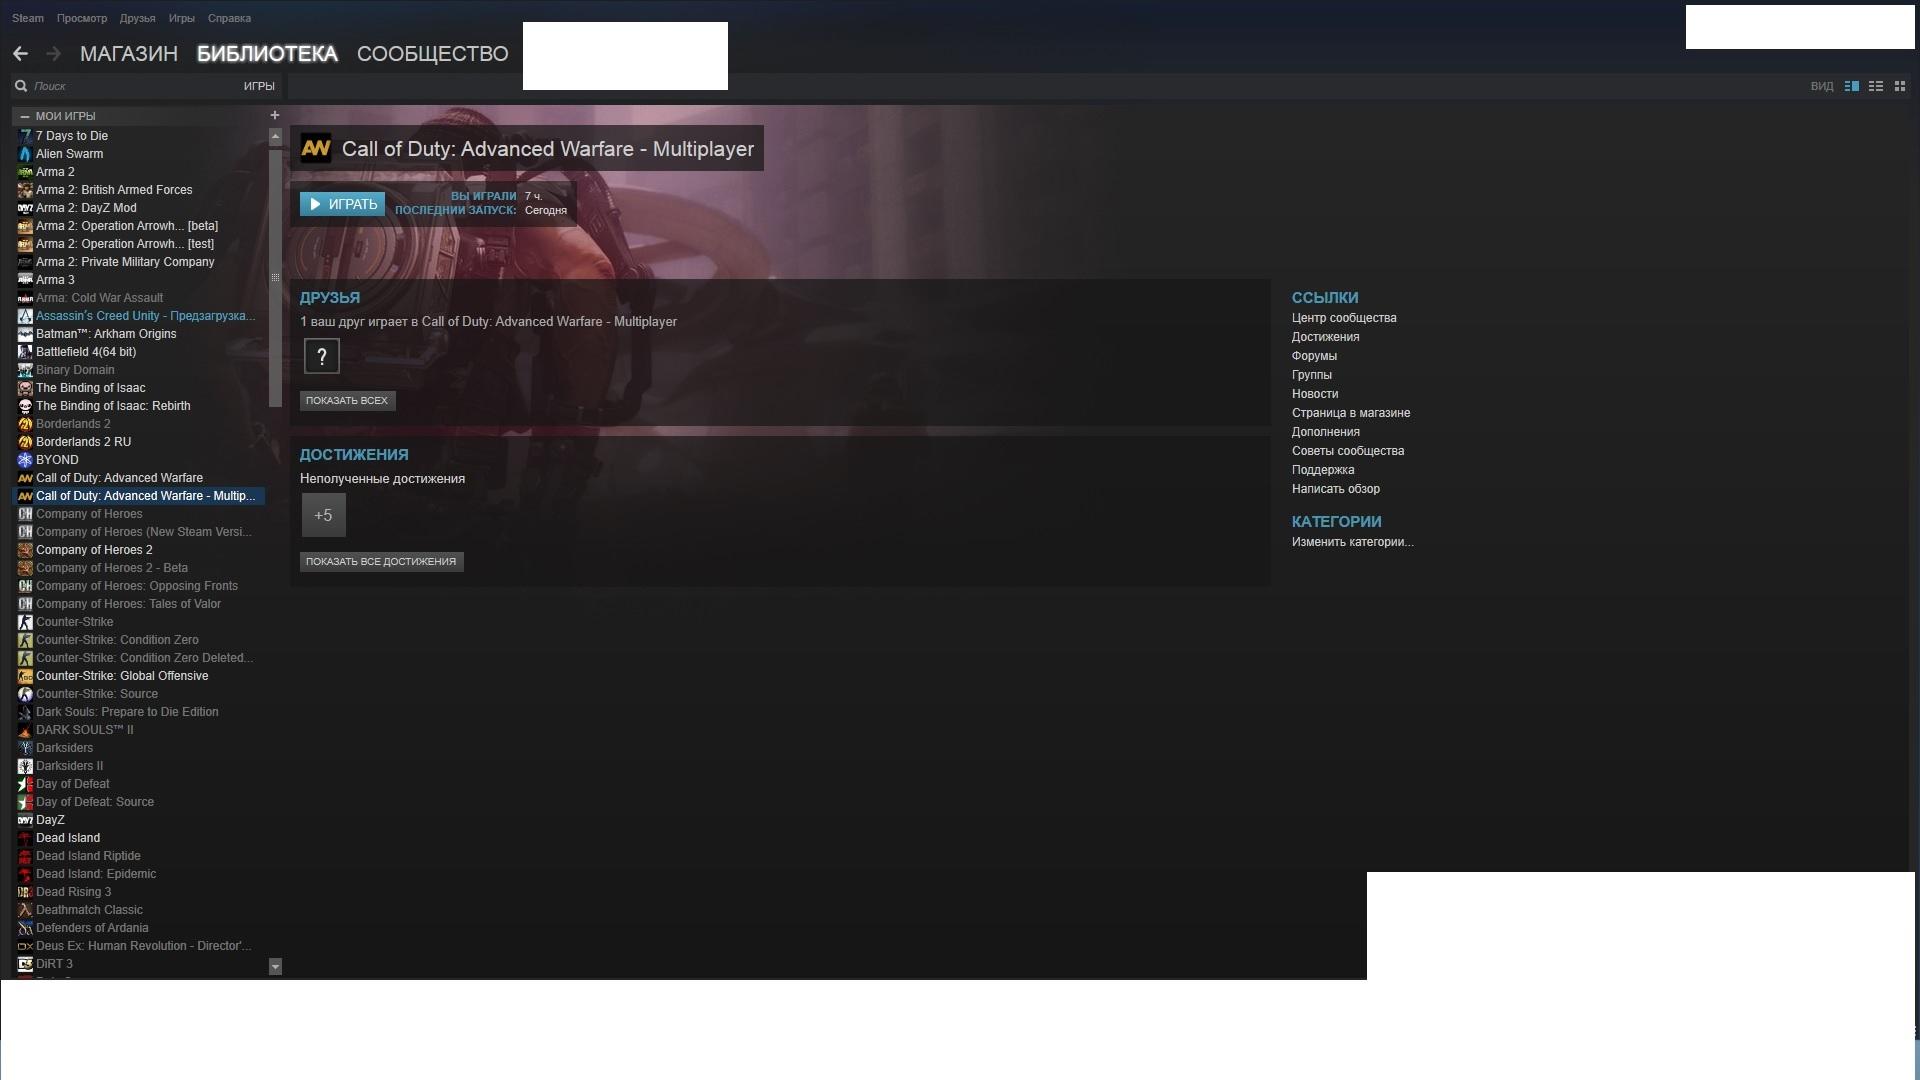Click the Alien Swarm game icon
This screenshot has height=1080, width=1920.
point(25,154)
